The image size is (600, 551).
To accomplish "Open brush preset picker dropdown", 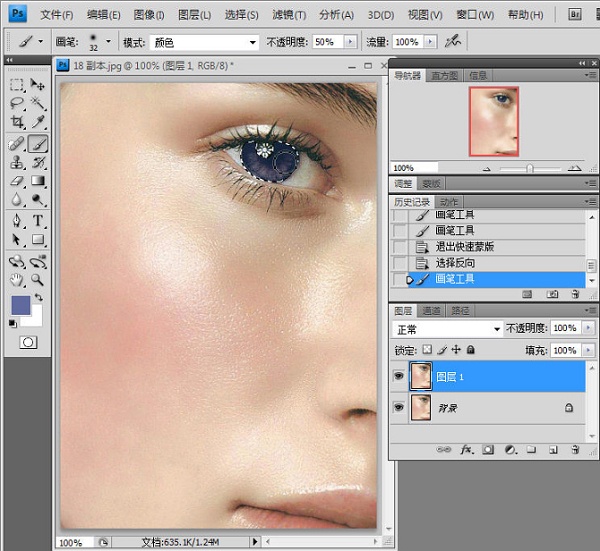I will point(109,41).
